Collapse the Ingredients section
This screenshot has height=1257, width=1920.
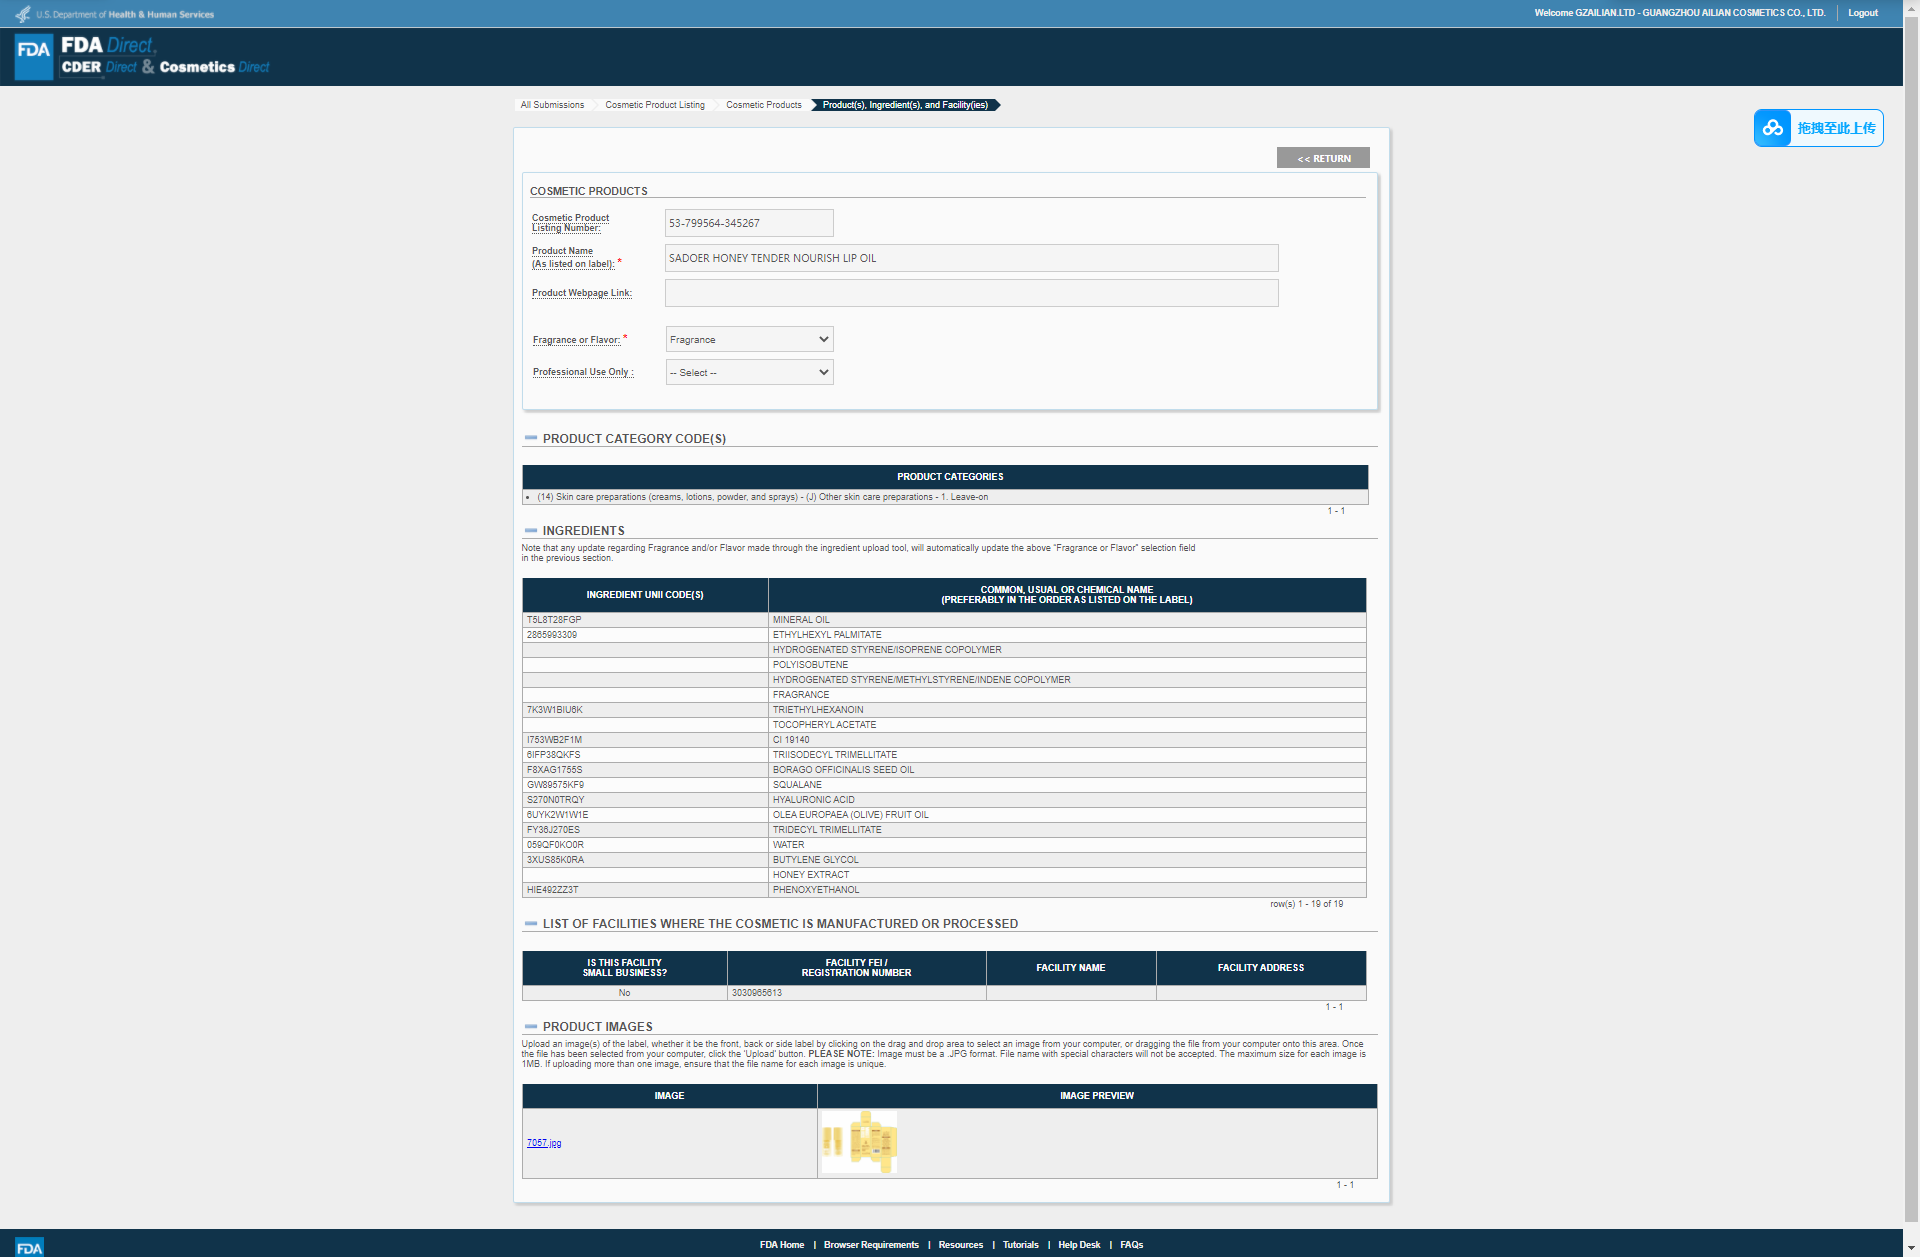(531, 531)
